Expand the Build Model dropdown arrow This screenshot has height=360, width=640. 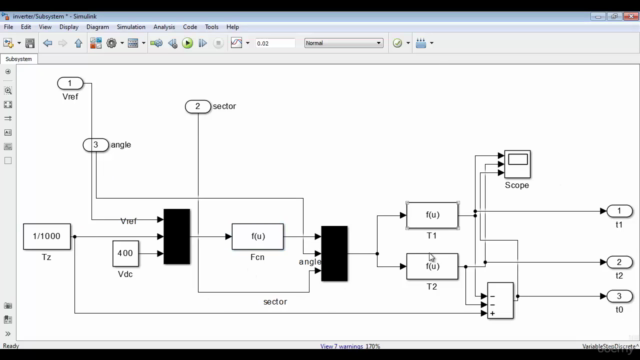click(431, 43)
